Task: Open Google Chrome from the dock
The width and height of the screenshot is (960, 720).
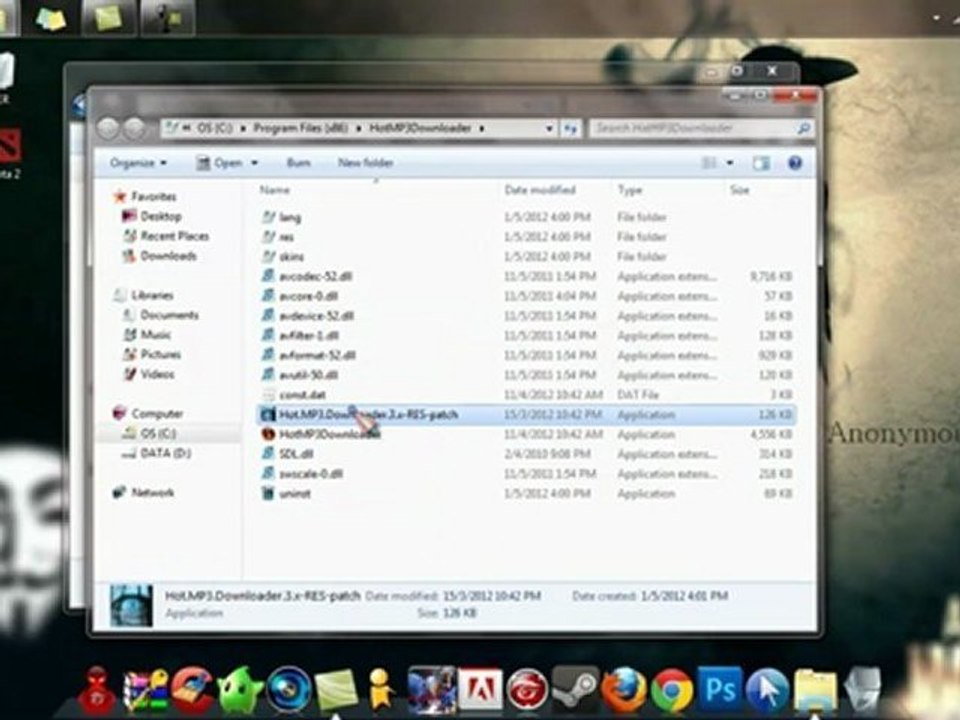Action: [x=672, y=689]
